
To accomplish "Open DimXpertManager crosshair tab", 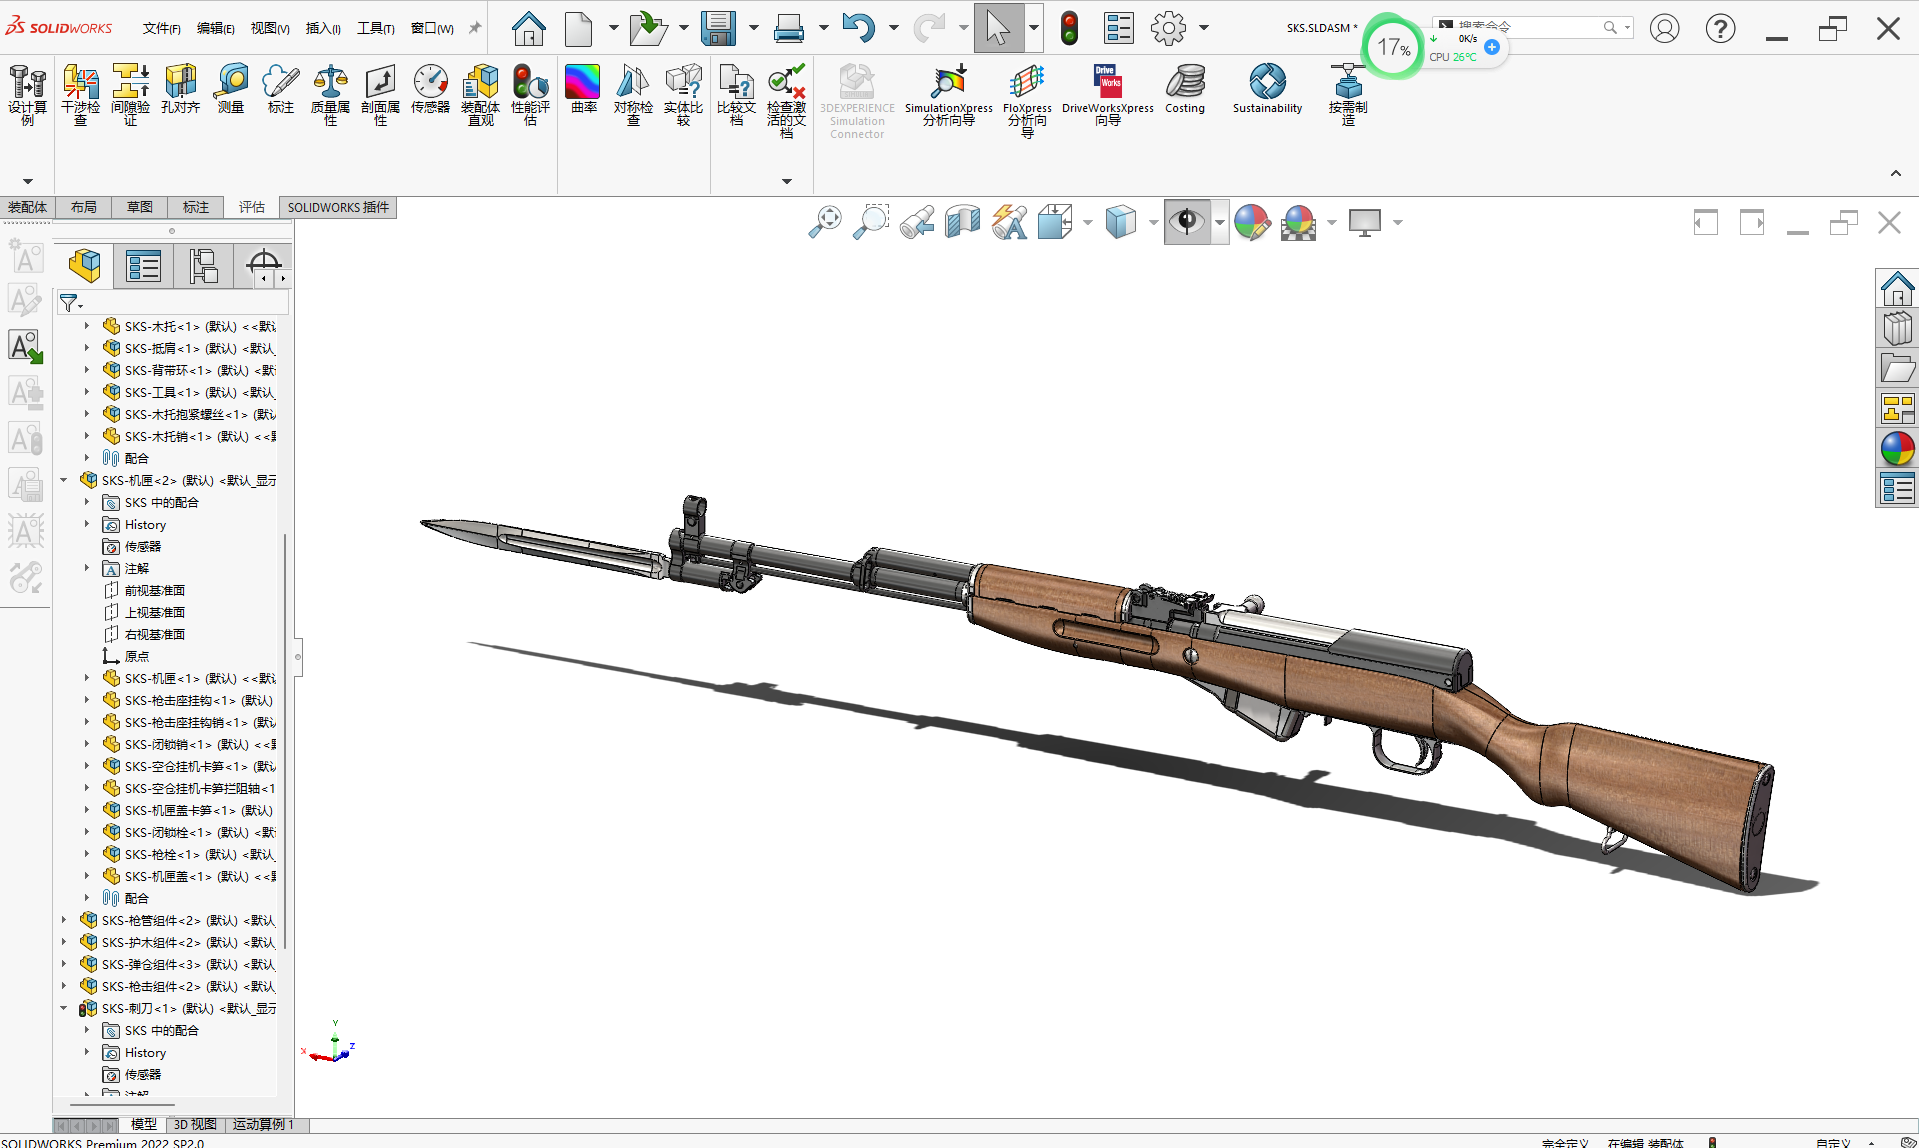I will 263,264.
